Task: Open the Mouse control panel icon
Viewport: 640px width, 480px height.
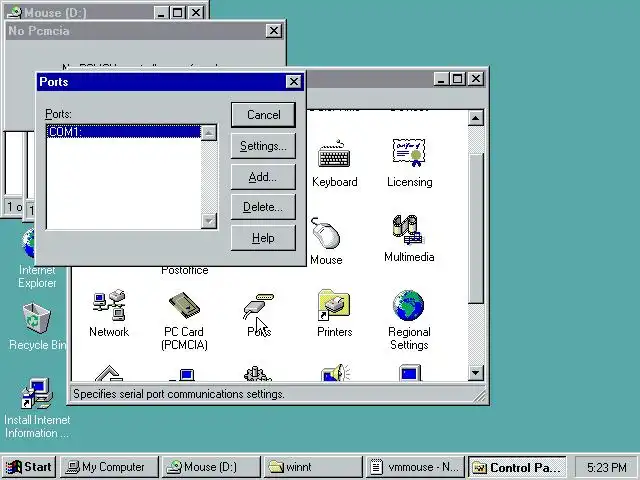Action: 326,233
